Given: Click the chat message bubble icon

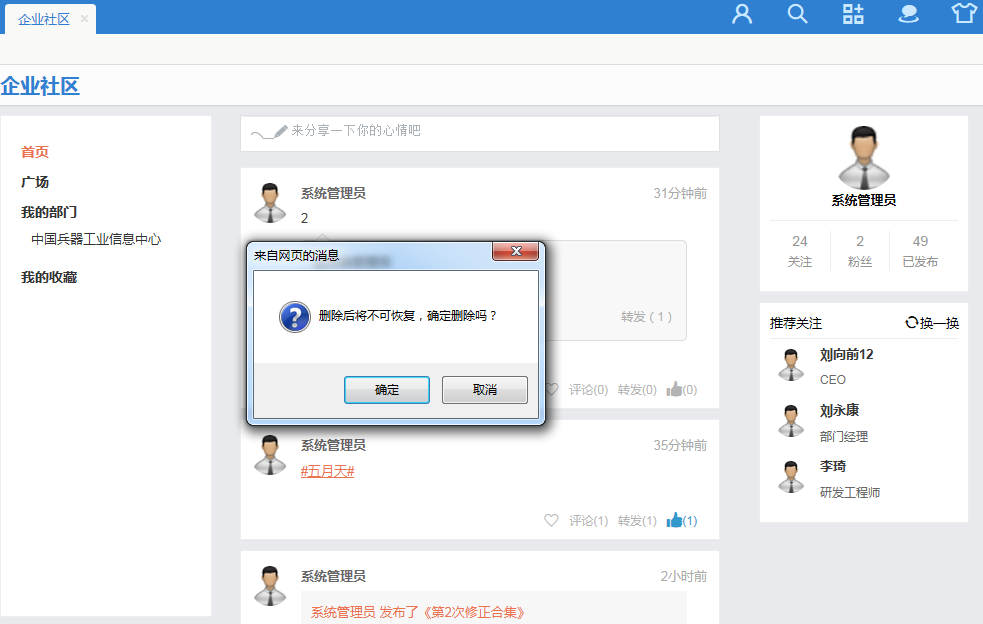Looking at the screenshot, I should (x=908, y=14).
